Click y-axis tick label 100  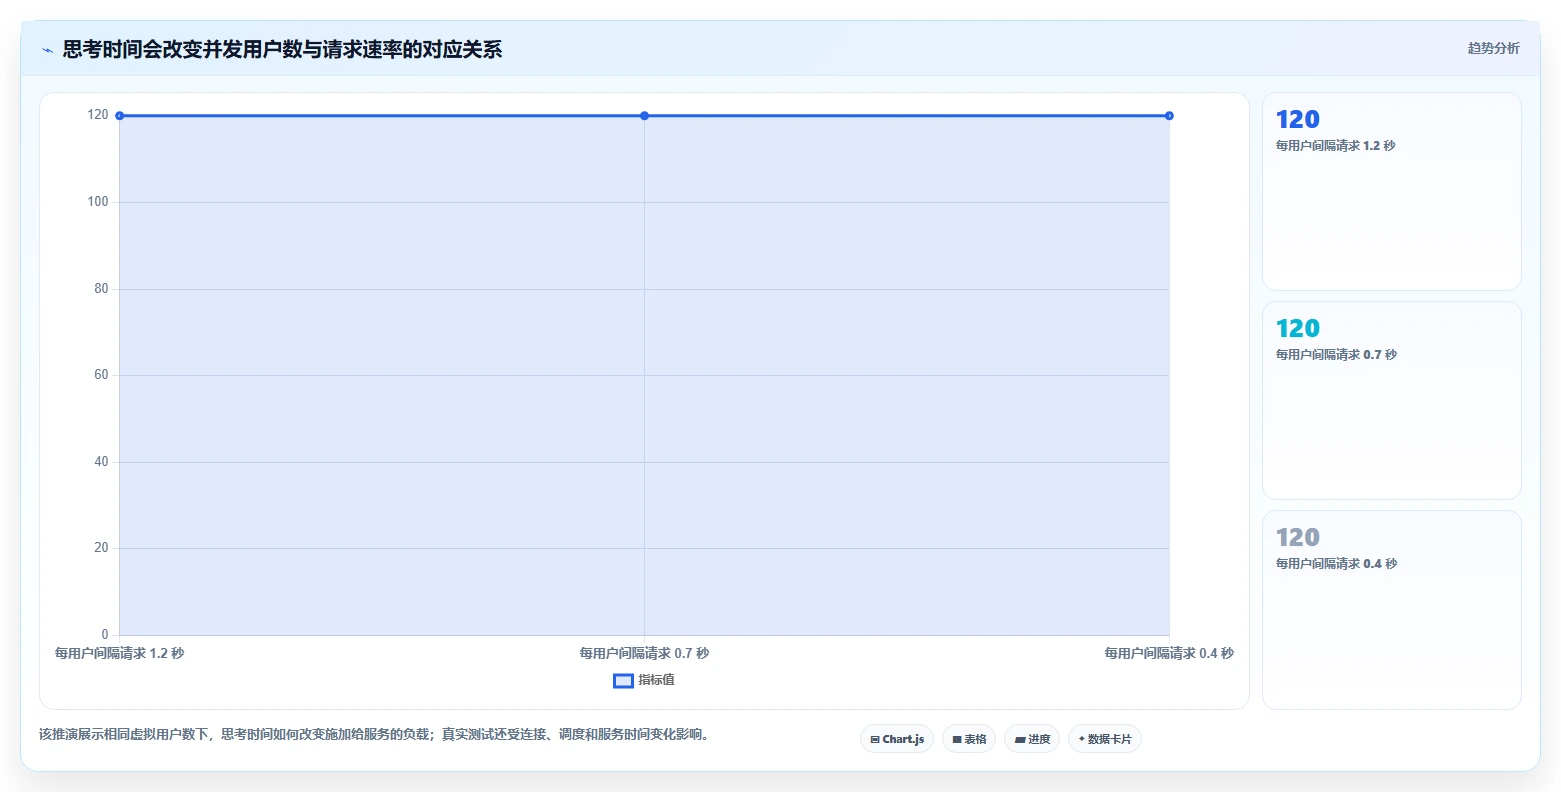click(98, 202)
